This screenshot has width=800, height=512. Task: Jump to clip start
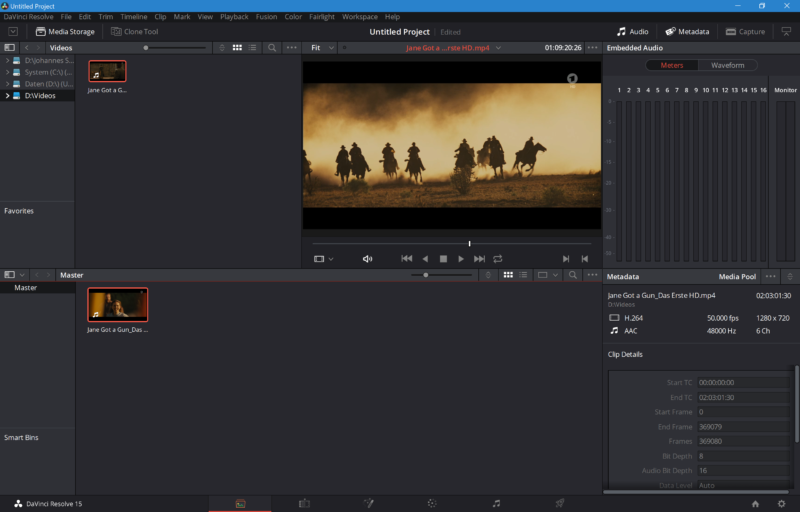tap(407, 259)
